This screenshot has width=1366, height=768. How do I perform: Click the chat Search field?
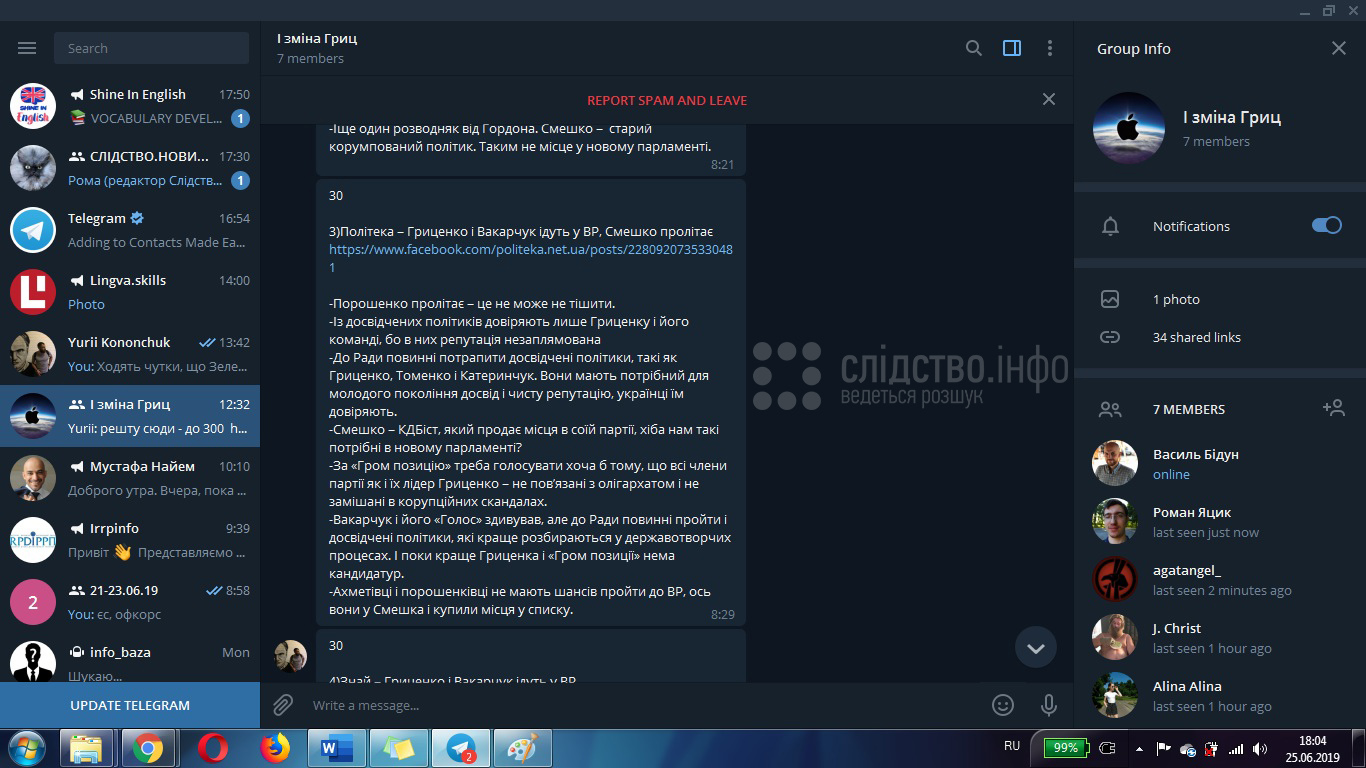pos(152,48)
